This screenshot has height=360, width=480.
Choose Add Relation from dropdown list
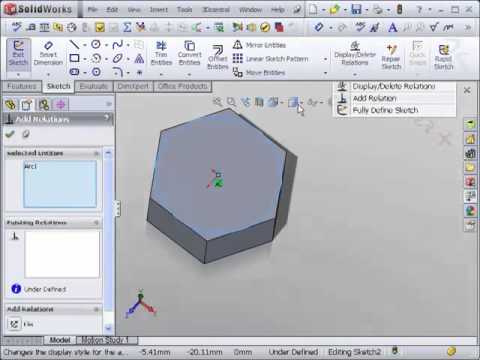pyautogui.click(x=395, y=98)
